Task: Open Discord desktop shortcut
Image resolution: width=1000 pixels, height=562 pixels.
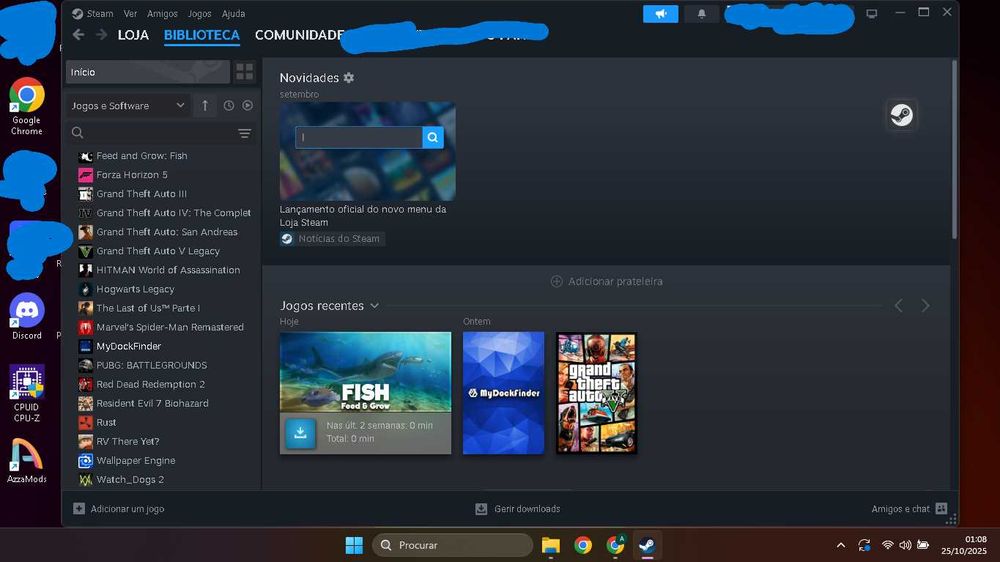Action: [27, 316]
